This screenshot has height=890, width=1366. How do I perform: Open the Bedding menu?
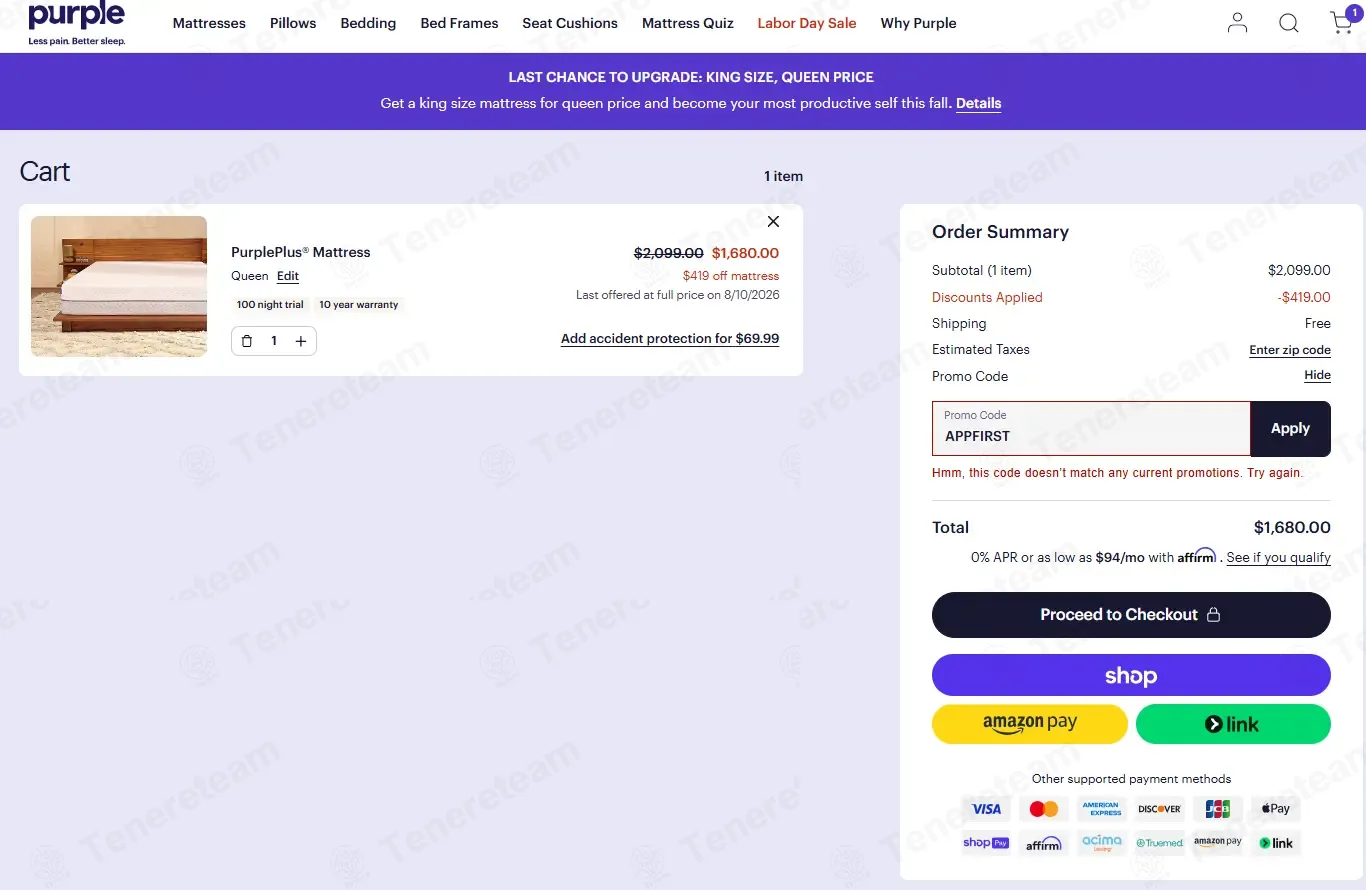point(368,23)
